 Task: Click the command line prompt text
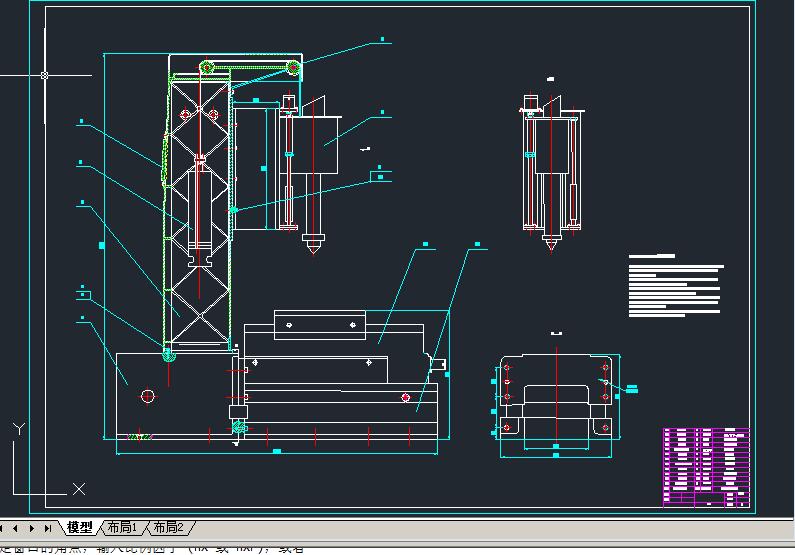152,549
